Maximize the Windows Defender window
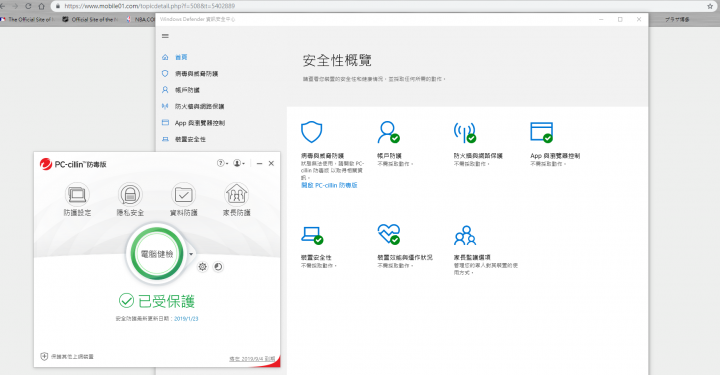 click(620, 19)
